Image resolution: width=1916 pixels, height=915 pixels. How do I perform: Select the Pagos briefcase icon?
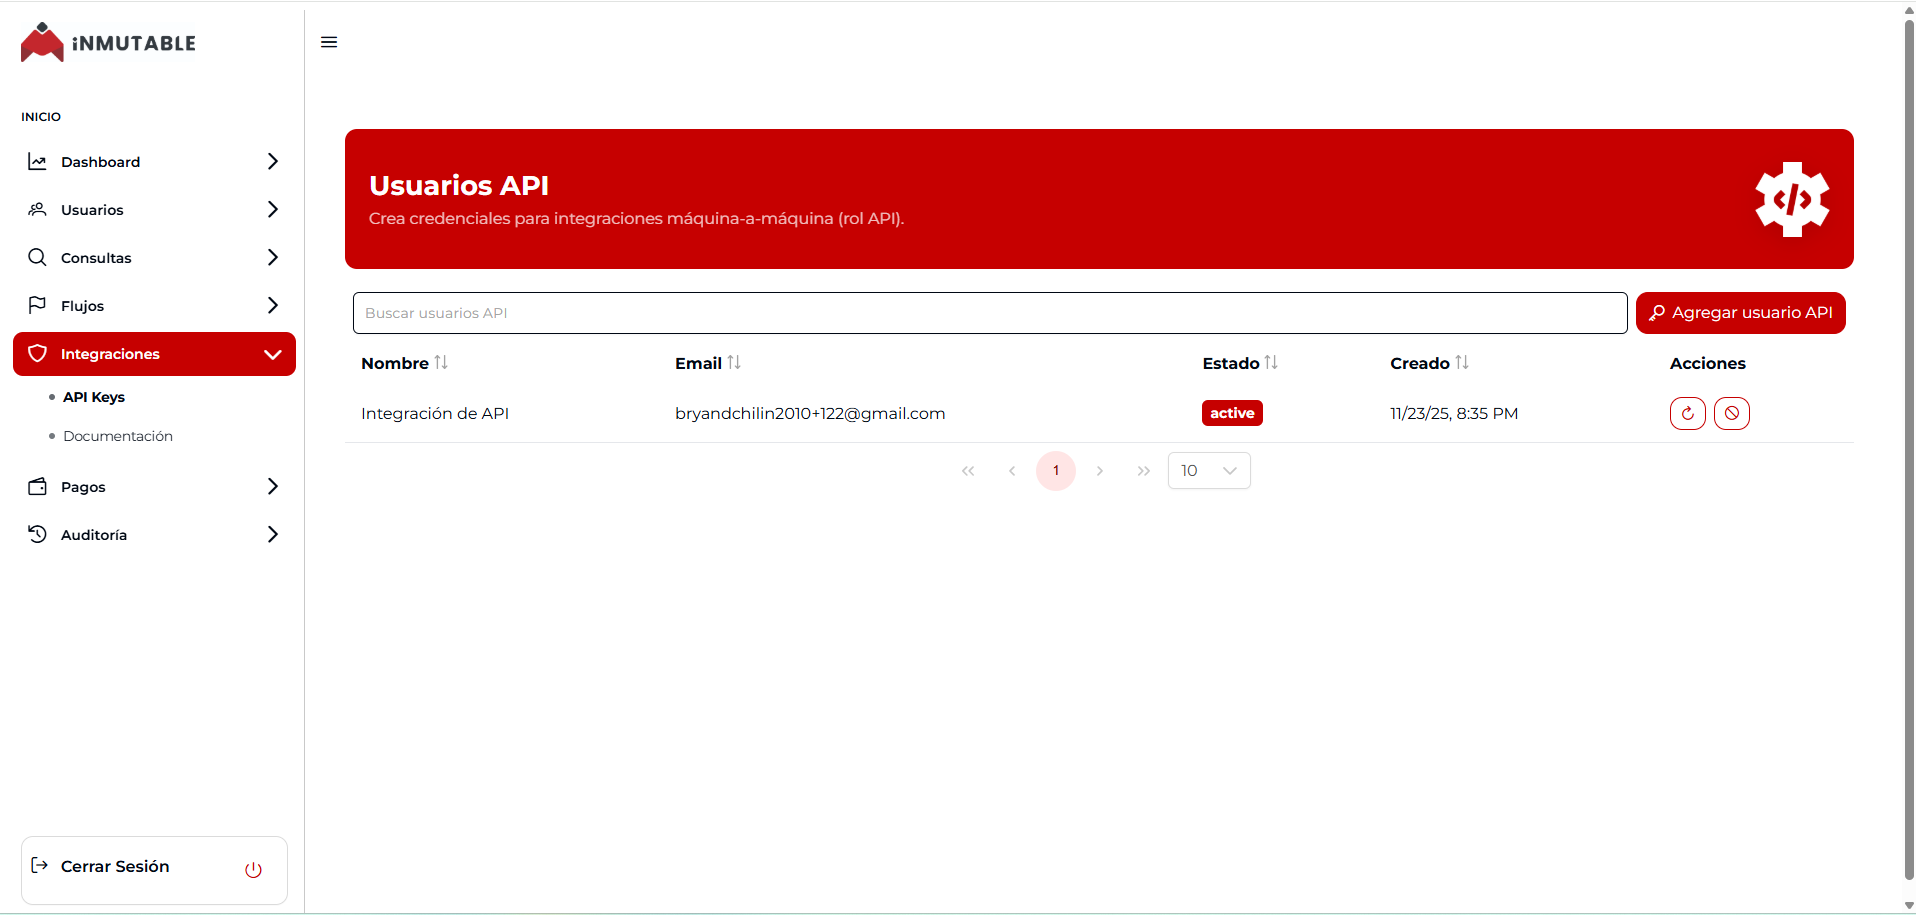pyautogui.click(x=37, y=486)
